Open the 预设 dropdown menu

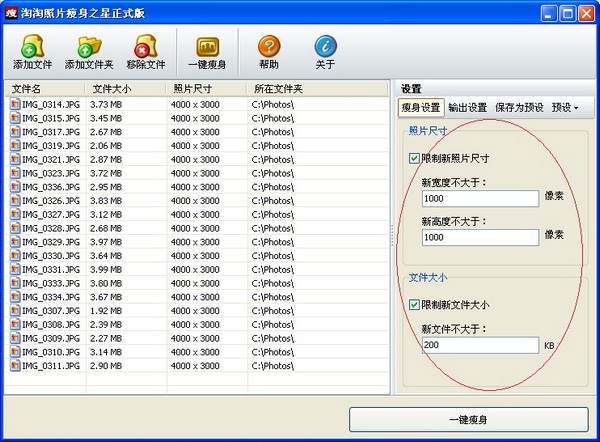pyautogui.click(x=566, y=107)
